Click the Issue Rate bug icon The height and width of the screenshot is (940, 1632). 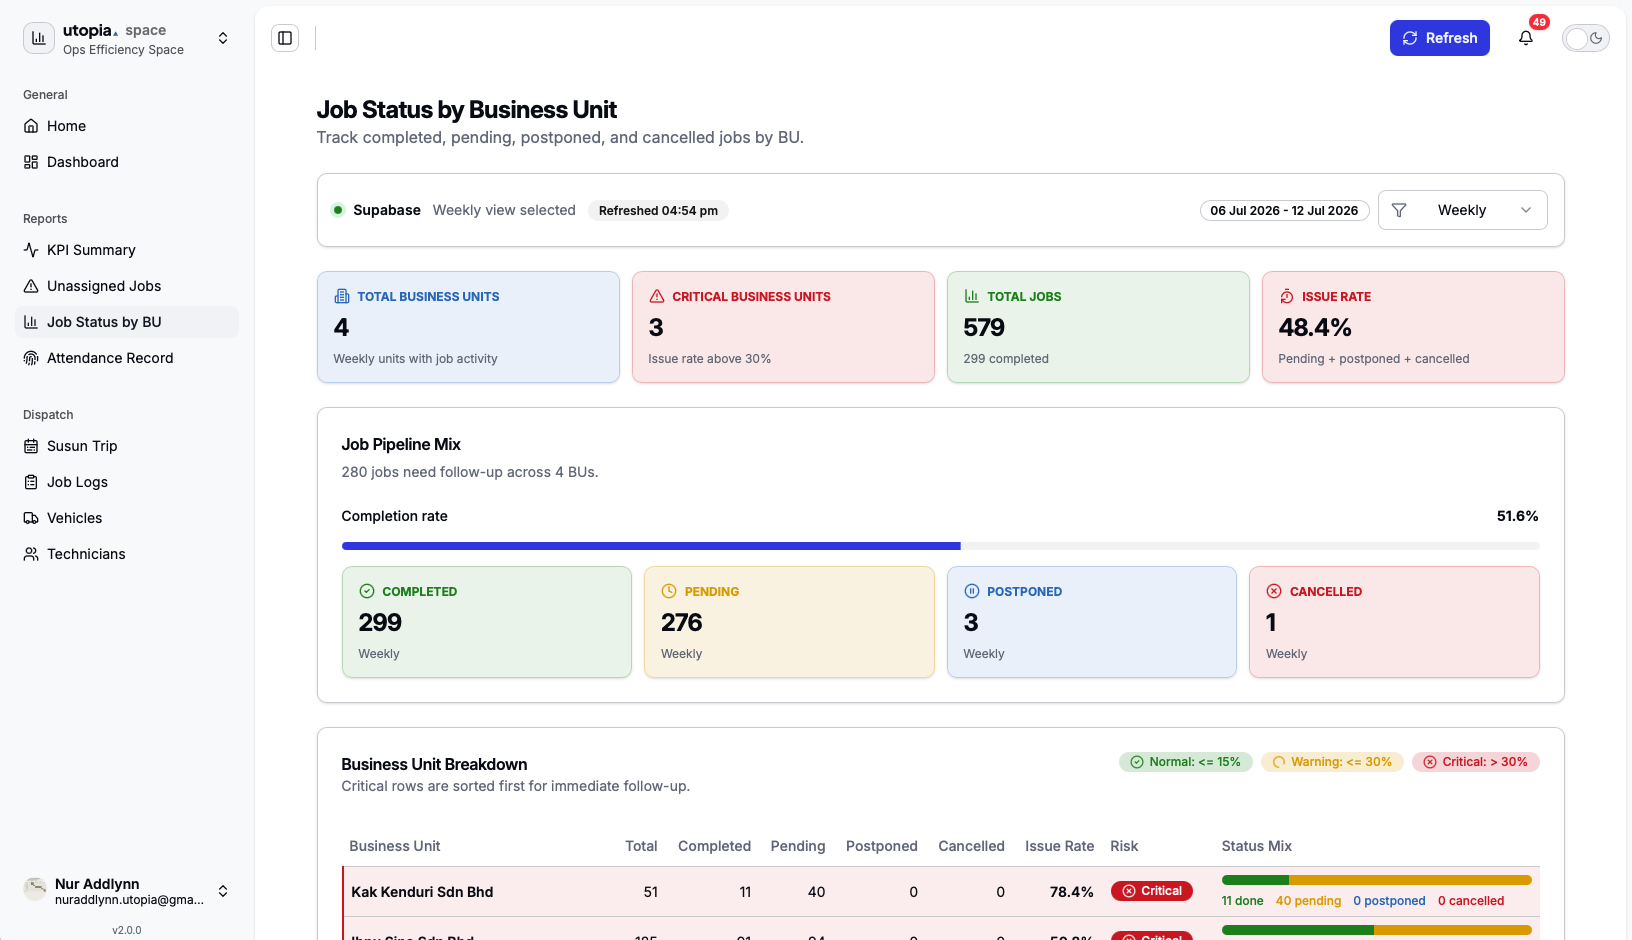tap(1287, 296)
